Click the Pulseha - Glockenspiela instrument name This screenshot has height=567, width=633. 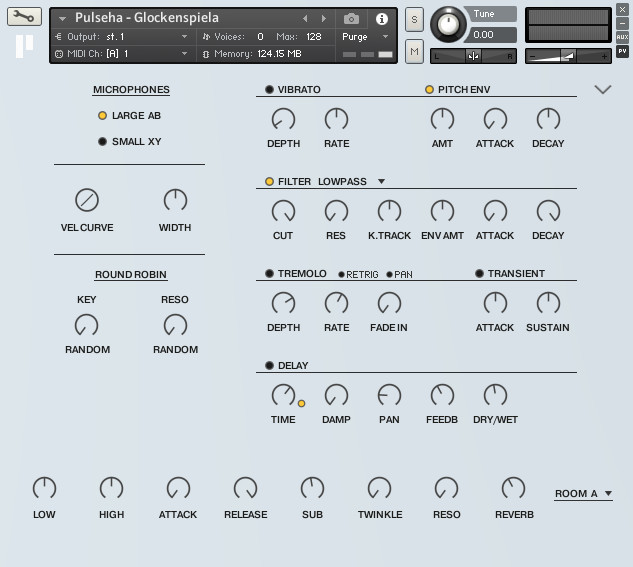[147, 18]
